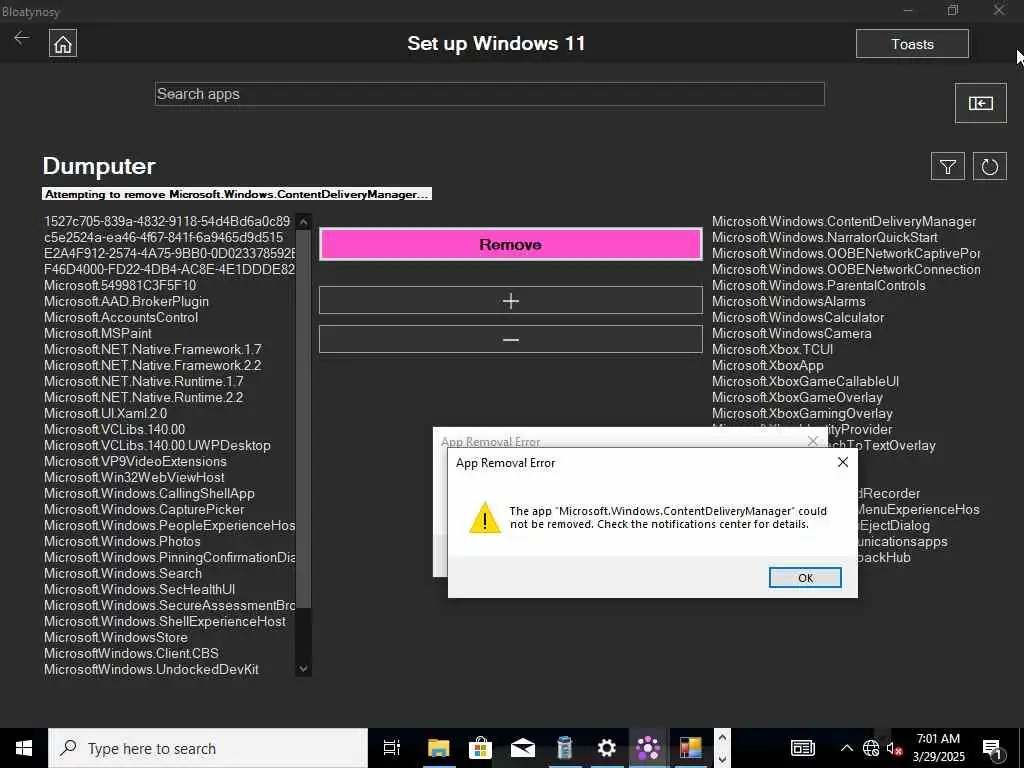Open File Explorer from taskbar

point(439,748)
